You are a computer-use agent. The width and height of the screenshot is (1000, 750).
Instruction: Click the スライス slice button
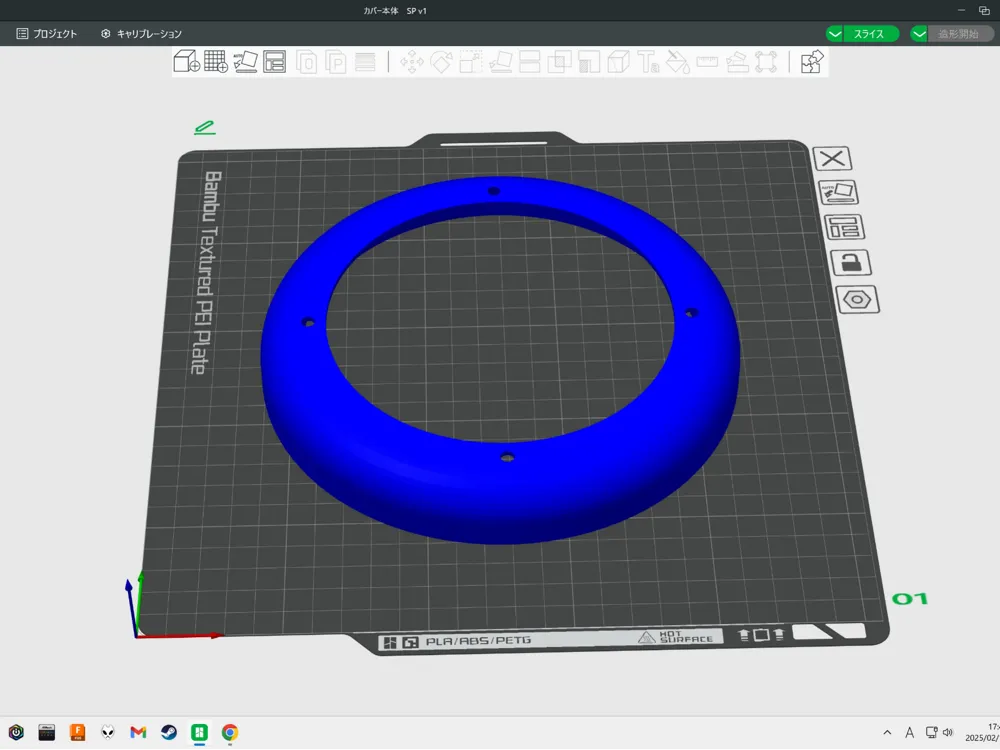tap(871, 34)
